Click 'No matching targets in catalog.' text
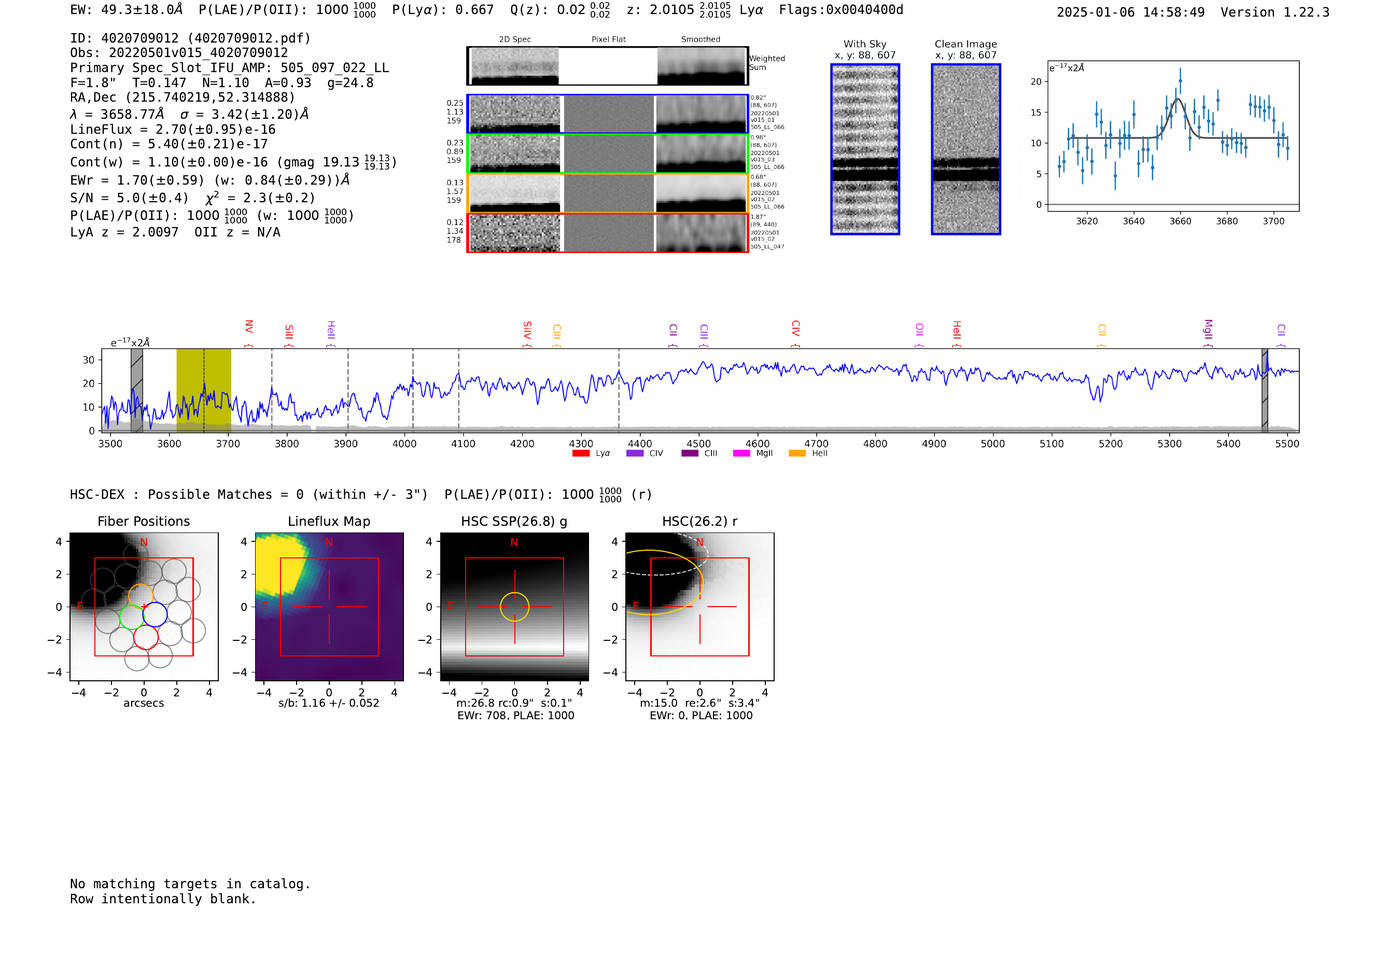The width and height of the screenshot is (1400, 953). click(x=190, y=884)
